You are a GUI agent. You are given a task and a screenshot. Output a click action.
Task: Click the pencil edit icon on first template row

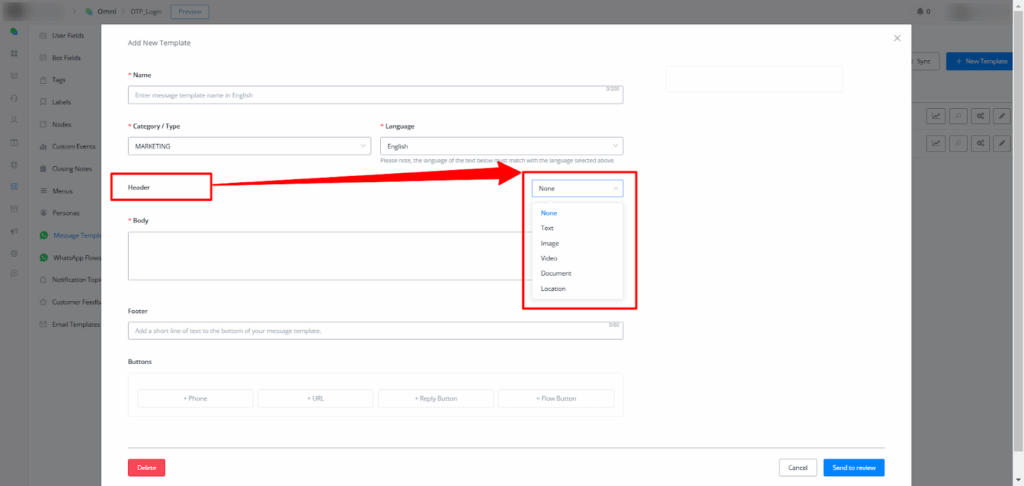click(x=1003, y=116)
